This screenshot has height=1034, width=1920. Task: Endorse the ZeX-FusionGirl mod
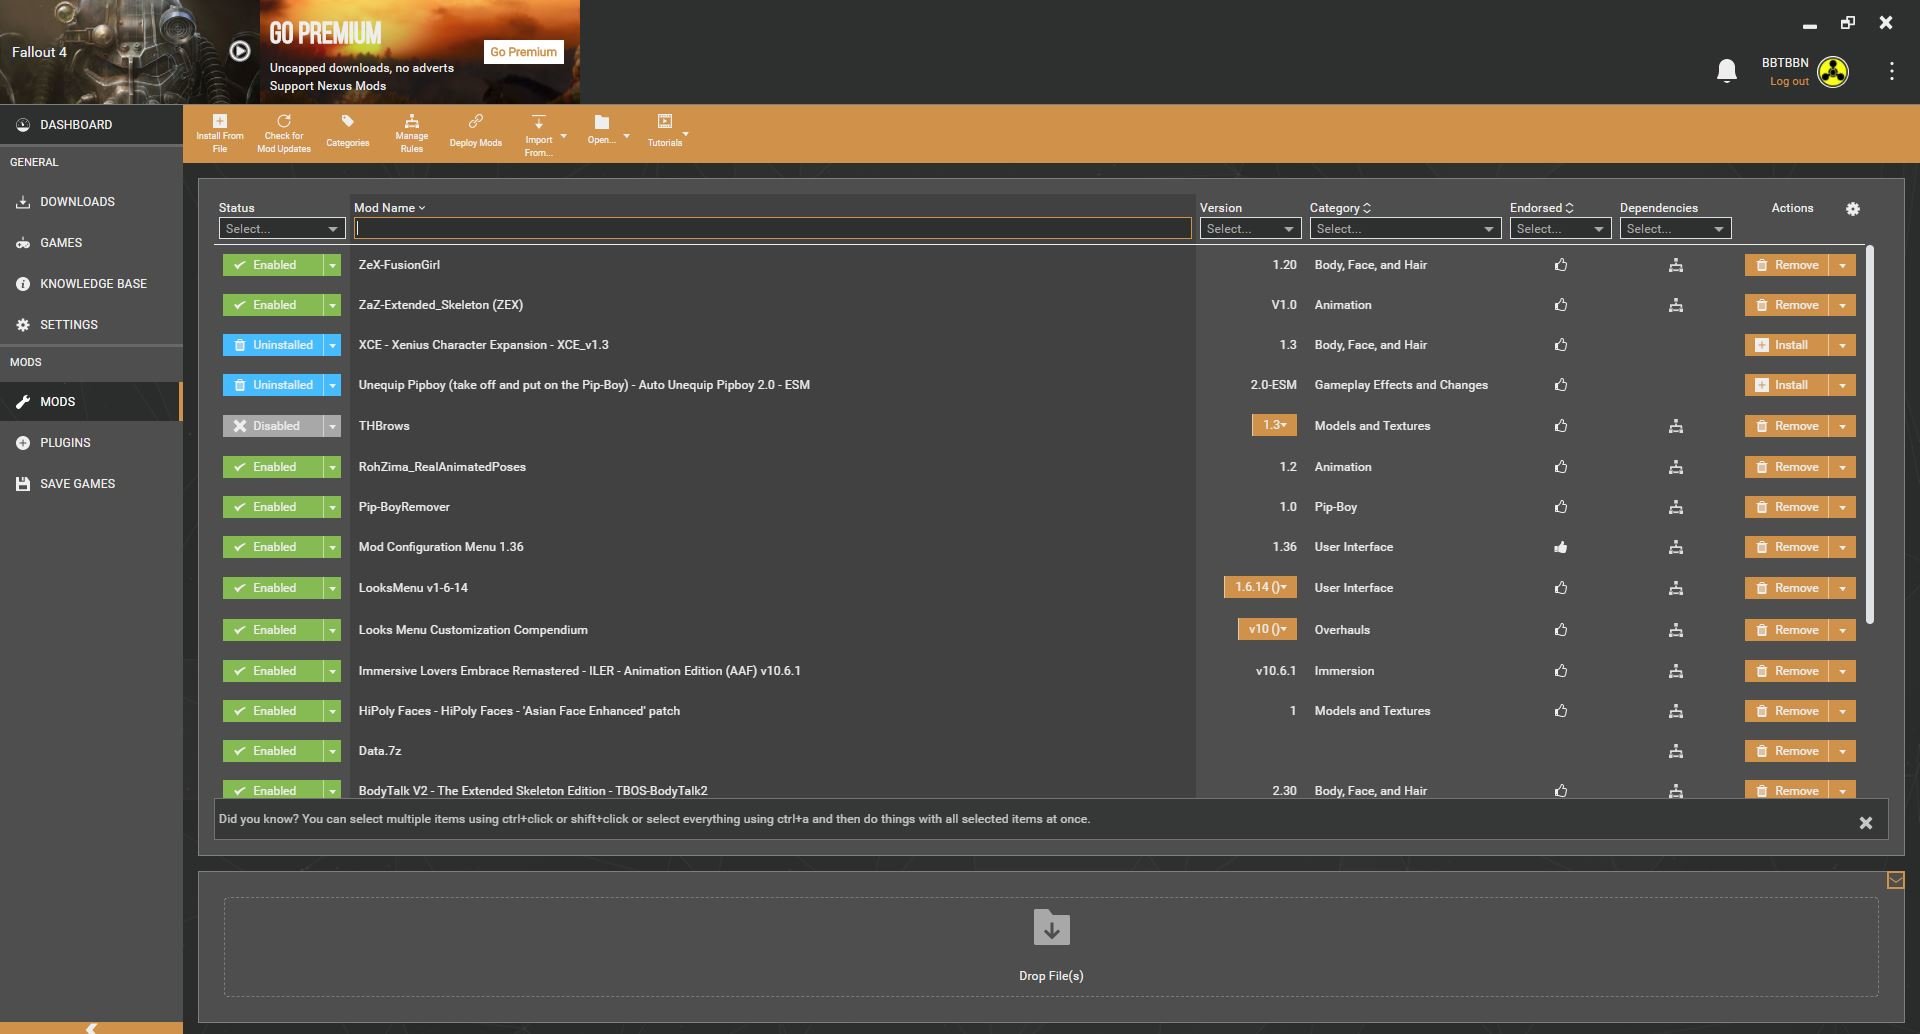(x=1561, y=265)
